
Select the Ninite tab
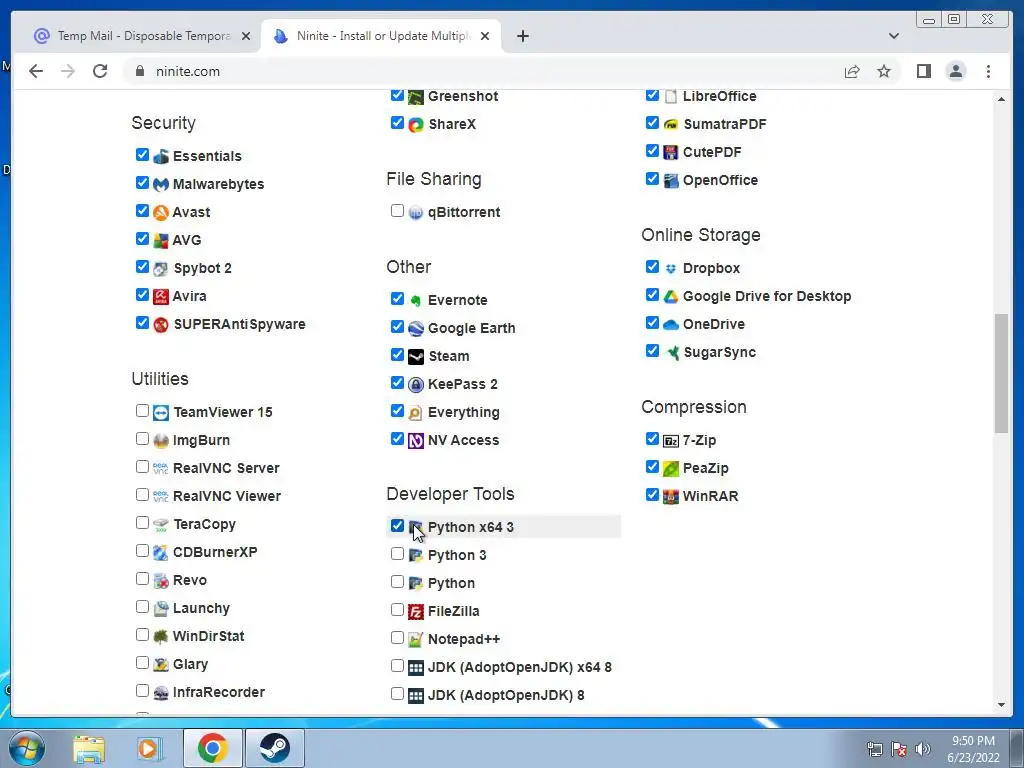pos(383,36)
